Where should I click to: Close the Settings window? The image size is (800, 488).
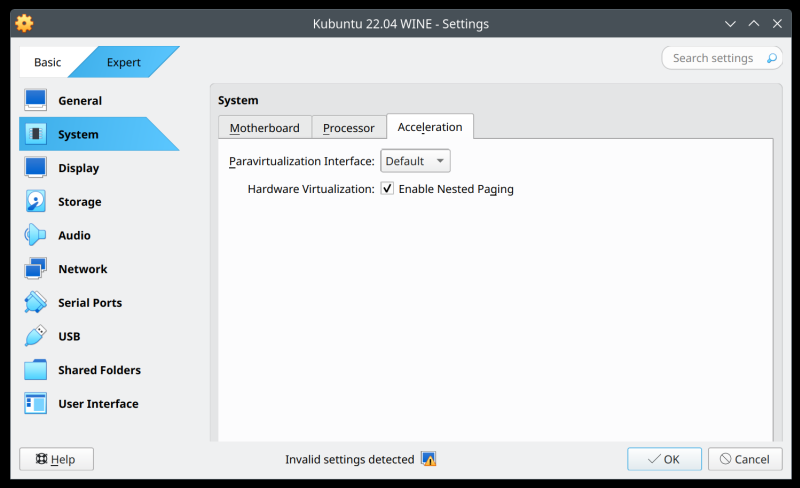pos(777,23)
